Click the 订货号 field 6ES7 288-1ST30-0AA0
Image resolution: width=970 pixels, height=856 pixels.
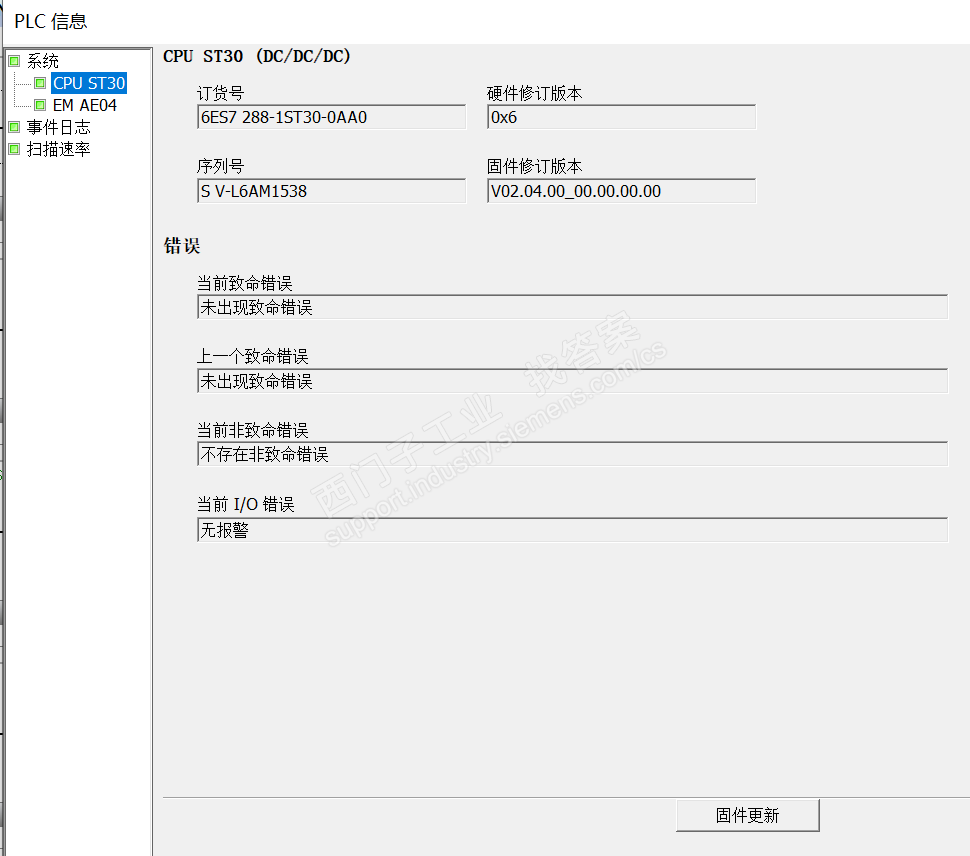point(332,117)
